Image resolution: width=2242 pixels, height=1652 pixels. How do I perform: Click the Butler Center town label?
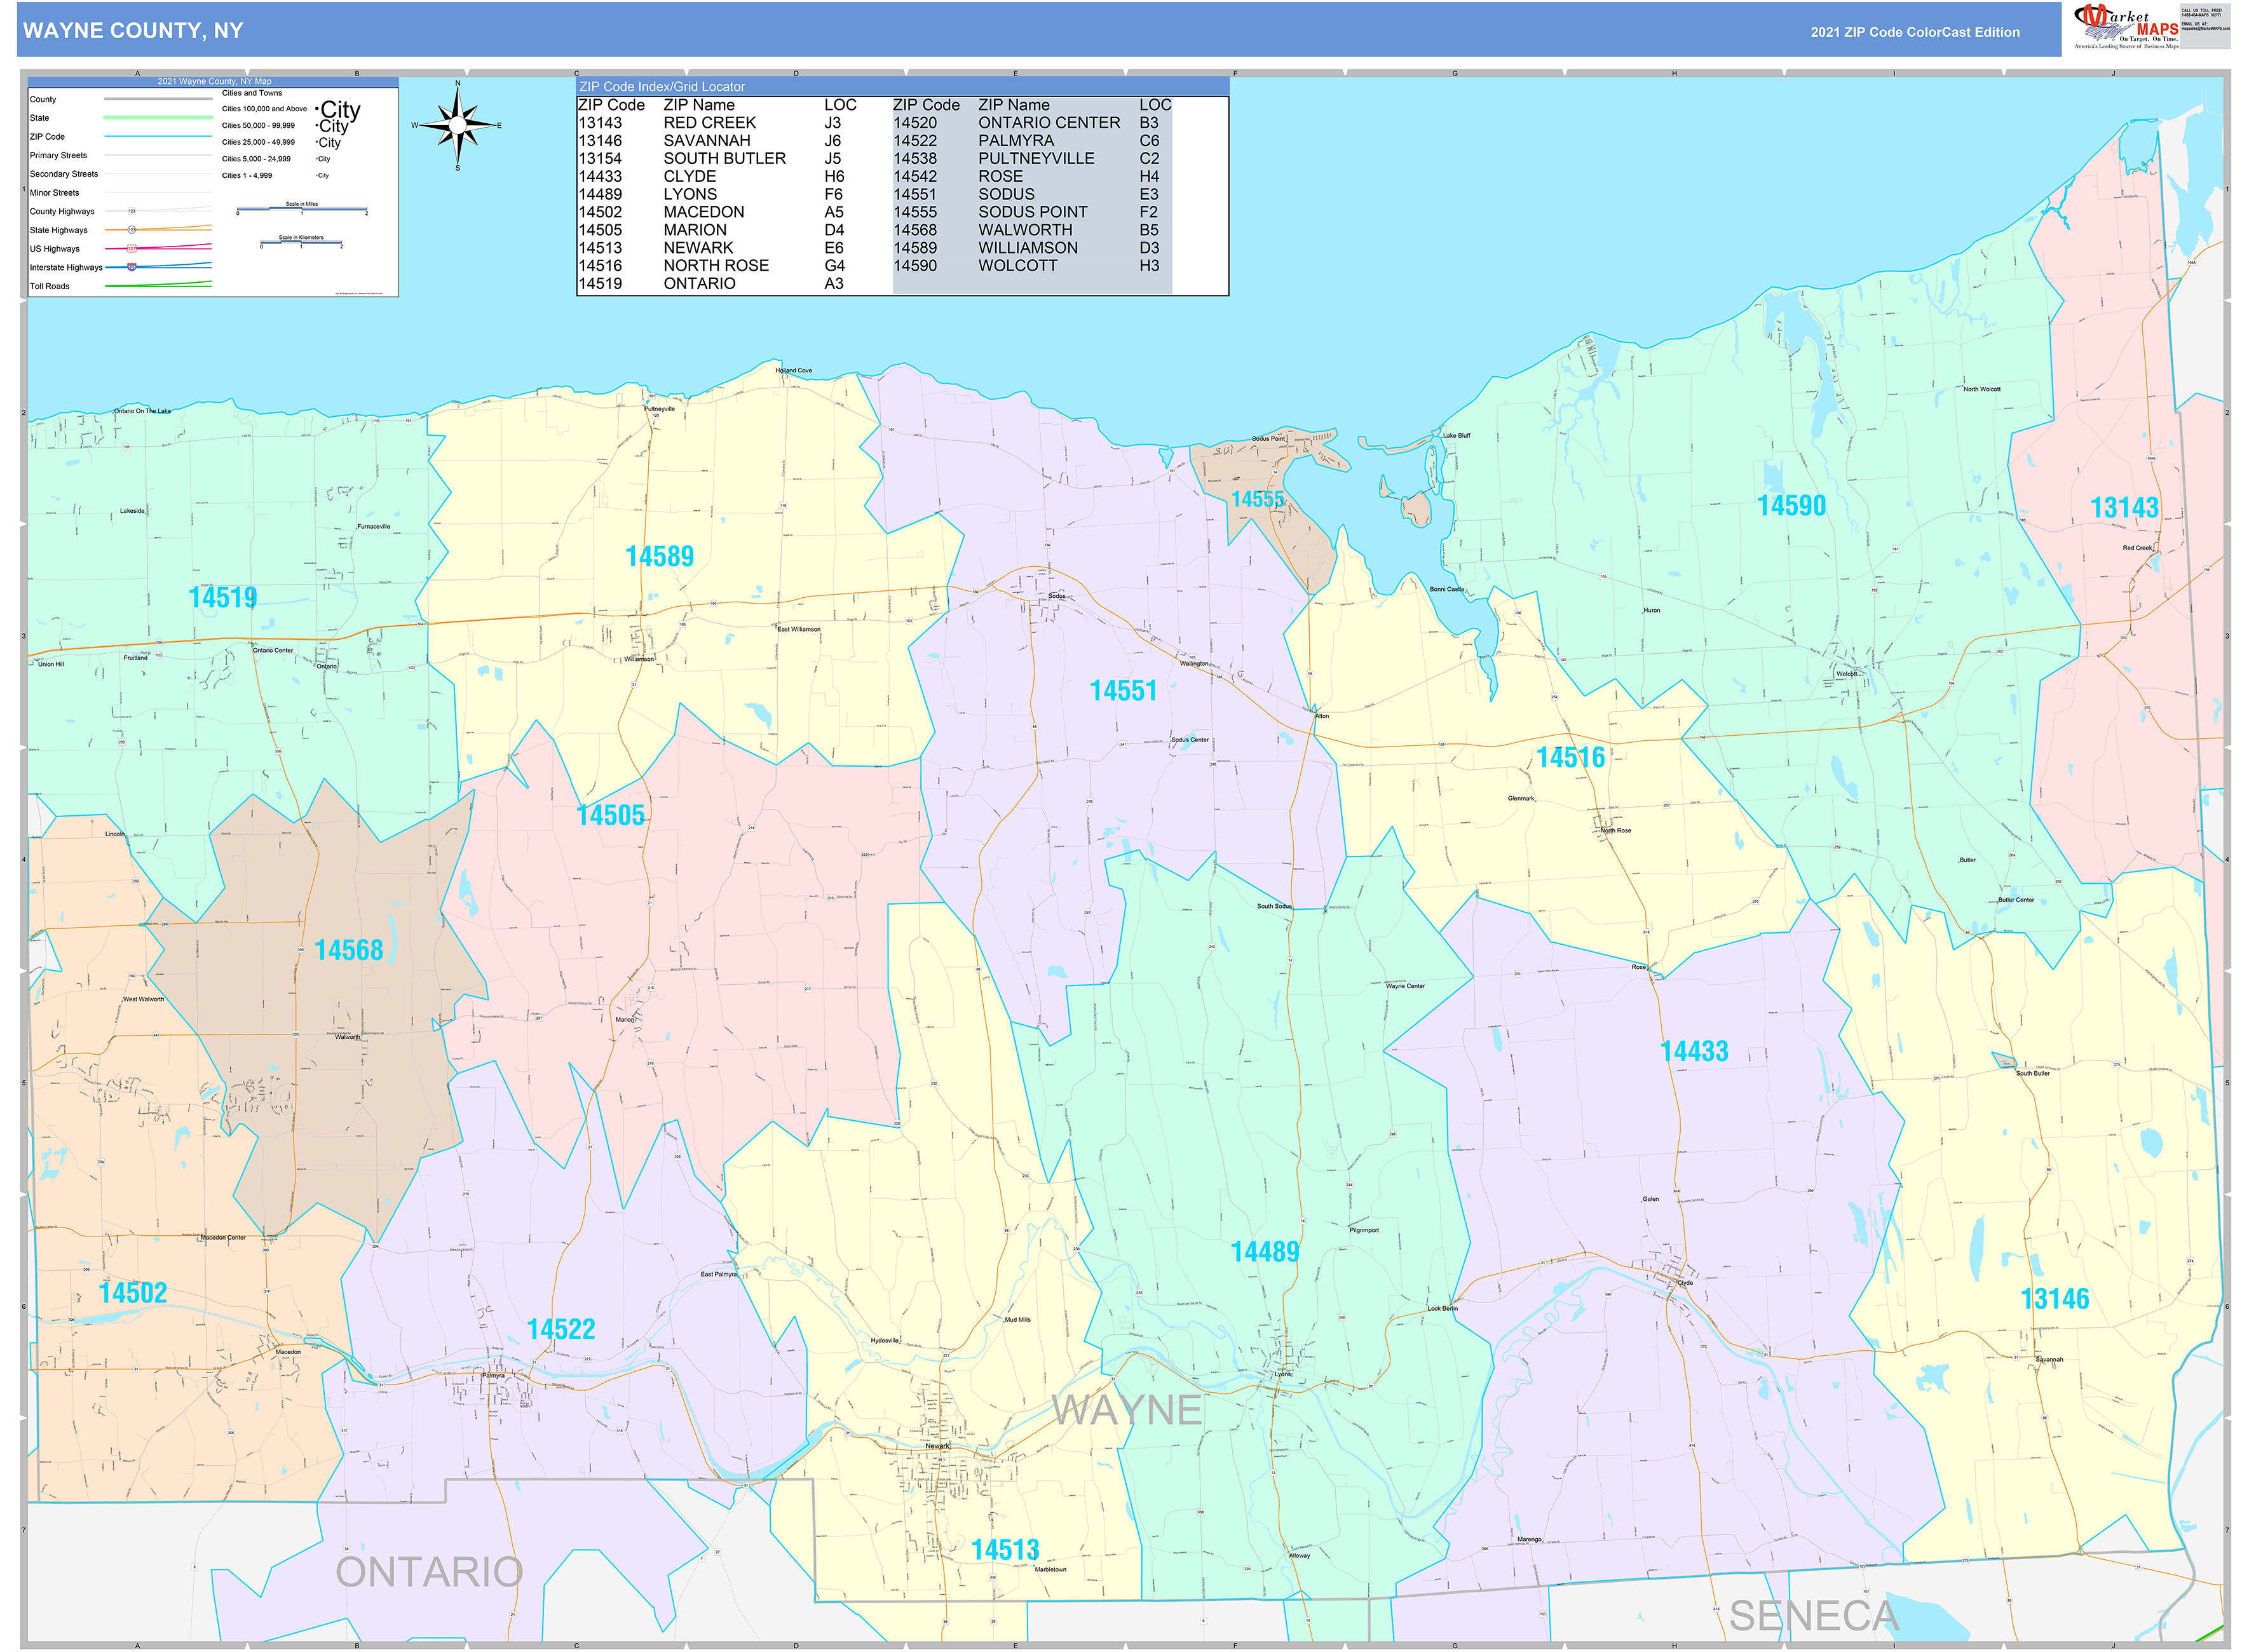pyautogui.click(x=2015, y=900)
